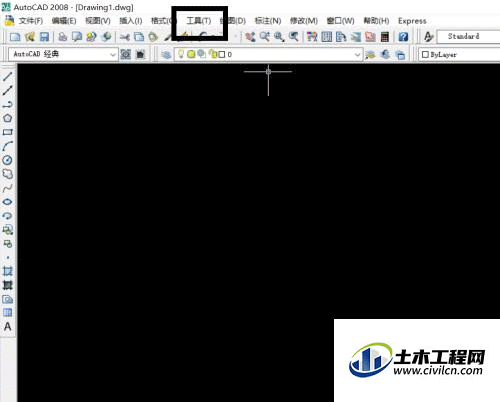This screenshot has height=402, width=500.
Task: Toggle layer 0 lock icon
Action: pyautogui.click(x=212, y=54)
